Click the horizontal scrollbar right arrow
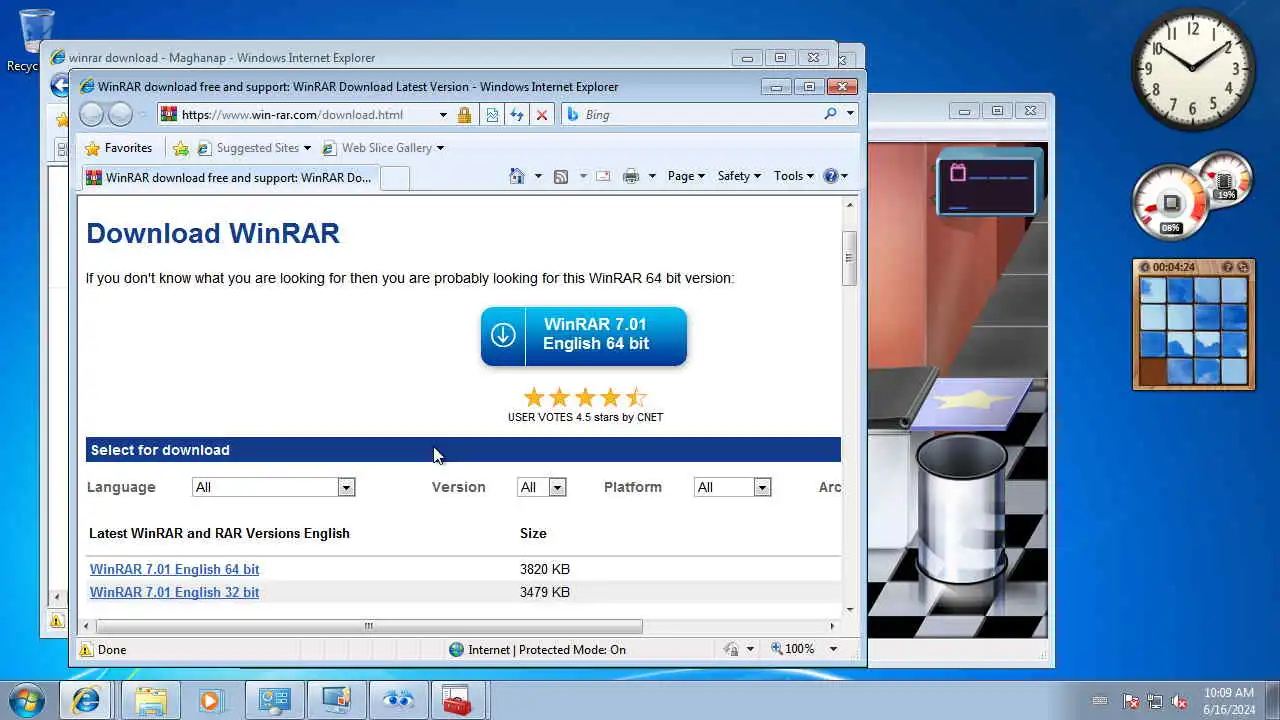 pyautogui.click(x=832, y=626)
